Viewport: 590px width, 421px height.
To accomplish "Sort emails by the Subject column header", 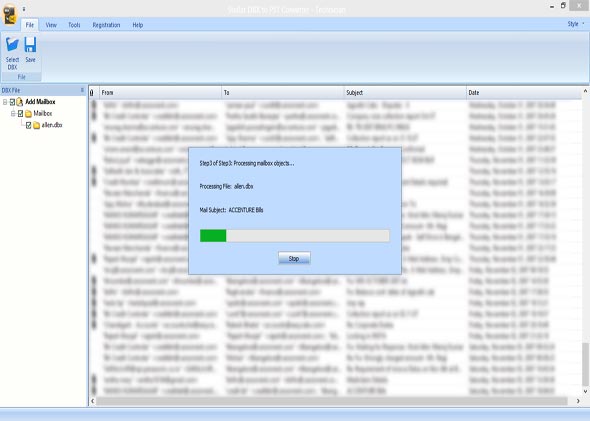I will pos(405,93).
